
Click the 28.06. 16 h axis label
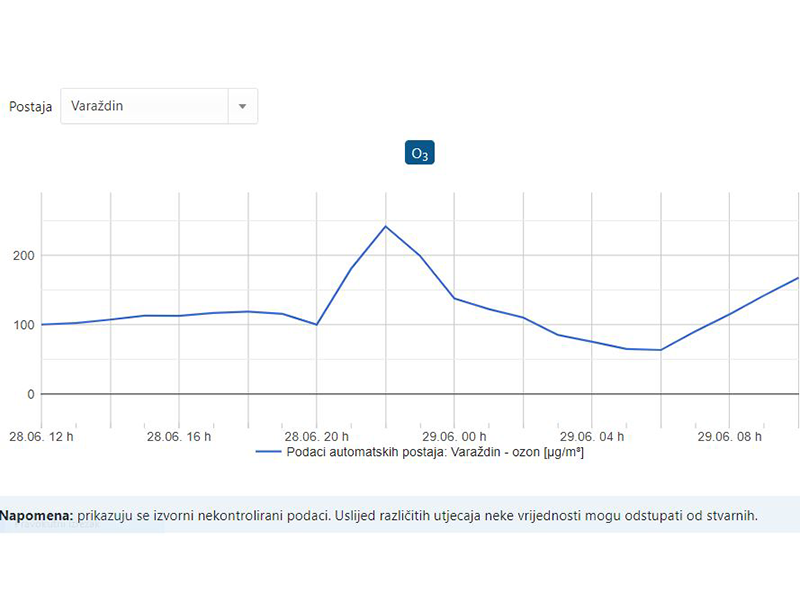[180, 437]
